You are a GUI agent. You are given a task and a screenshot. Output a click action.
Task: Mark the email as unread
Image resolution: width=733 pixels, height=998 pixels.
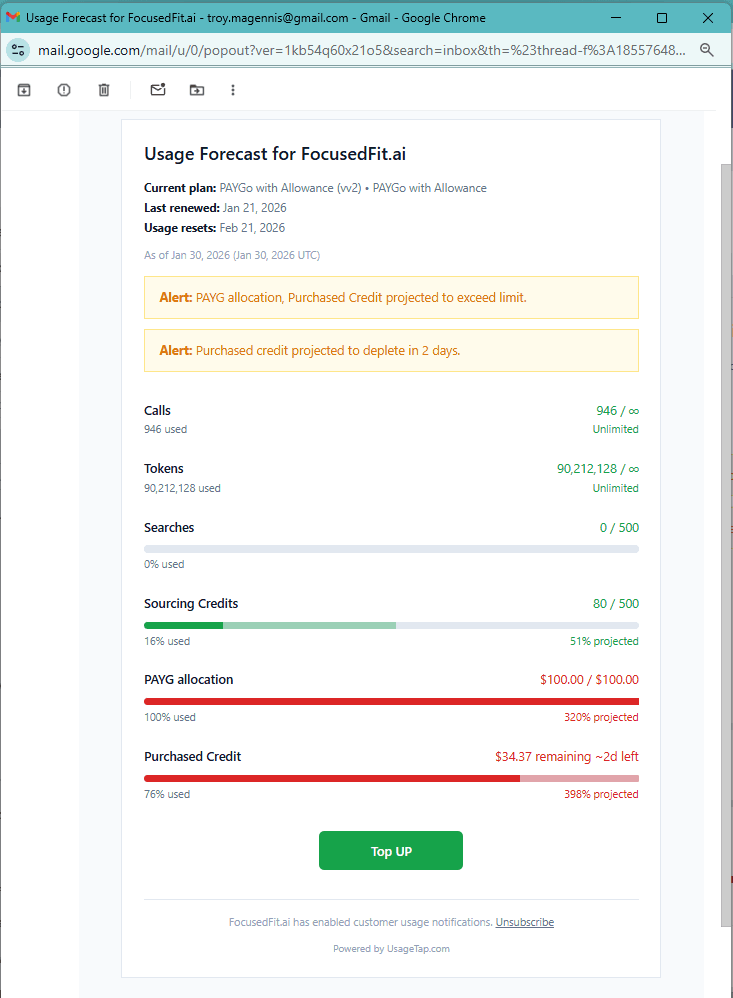pyautogui.click(x=157, y=89)
